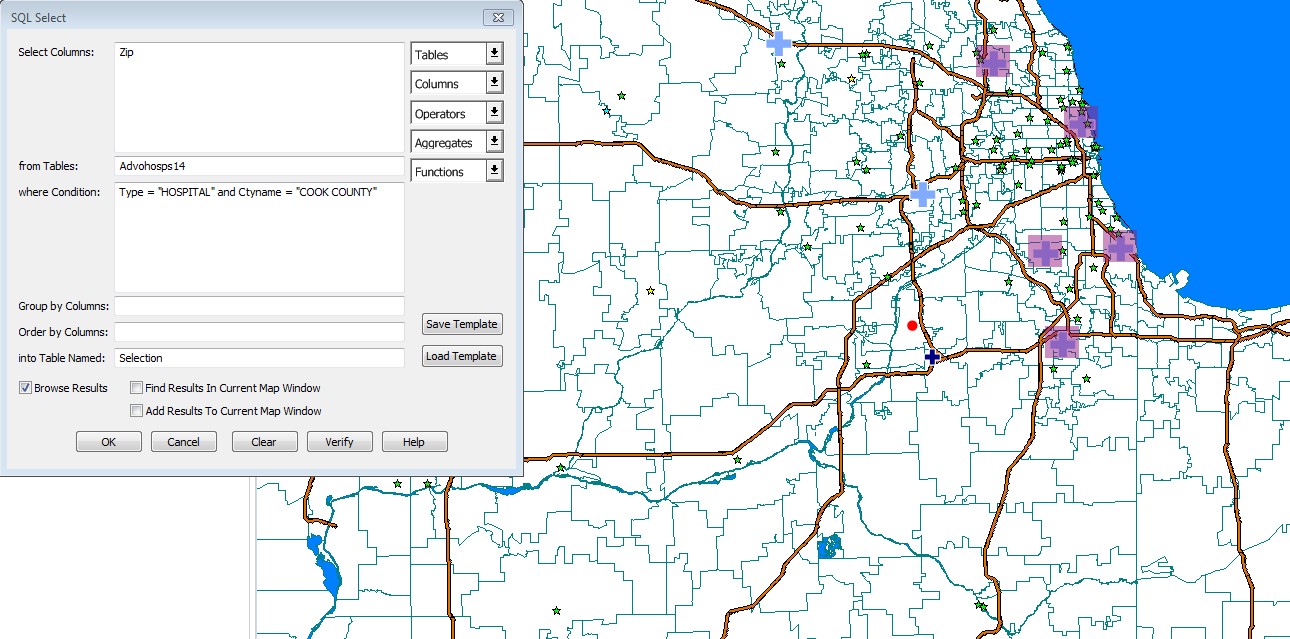Image resolution: width=1290 pixels, height=639 pixels.
Task: Click the dark blue cross hospital symbol
Action: click(x=932, y=357)
